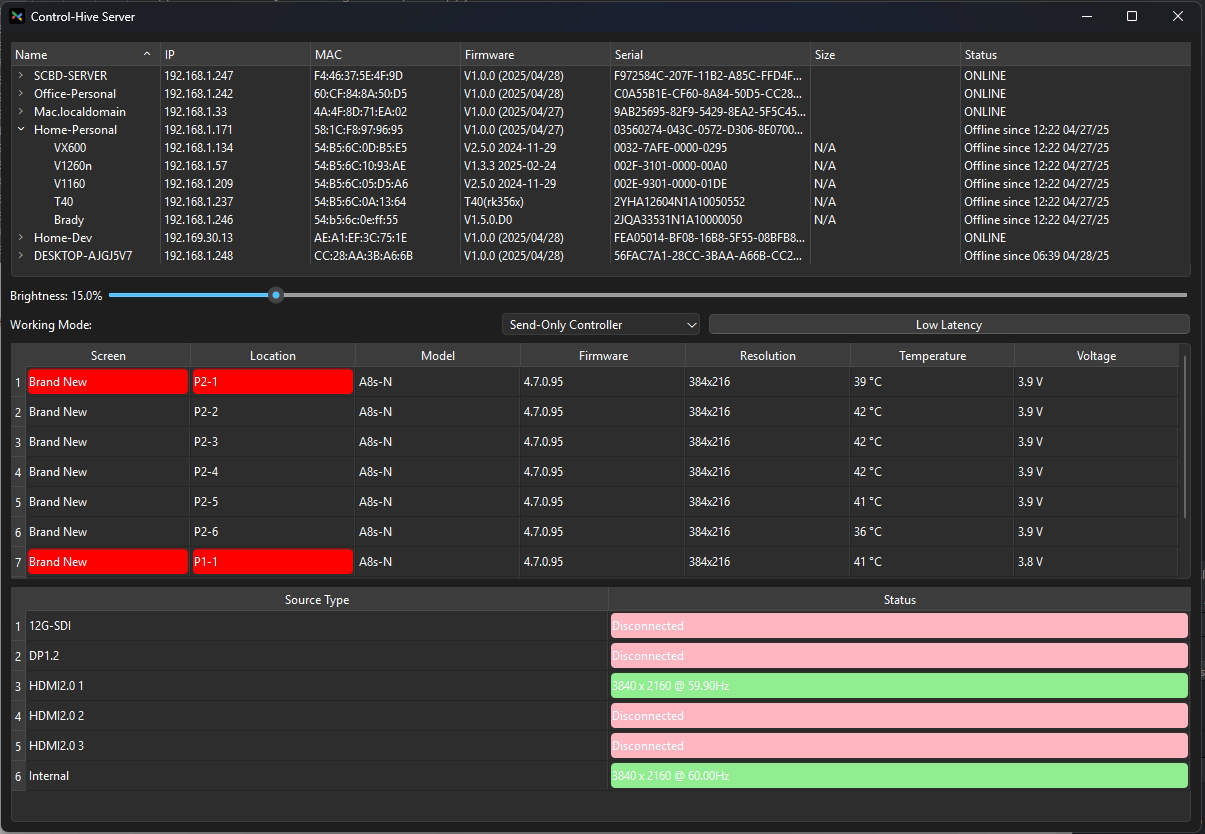Click firmware V2.5.0 2024-11-29 of VX600
Viewport: 1205px width, 834px height.
(510, 148)
